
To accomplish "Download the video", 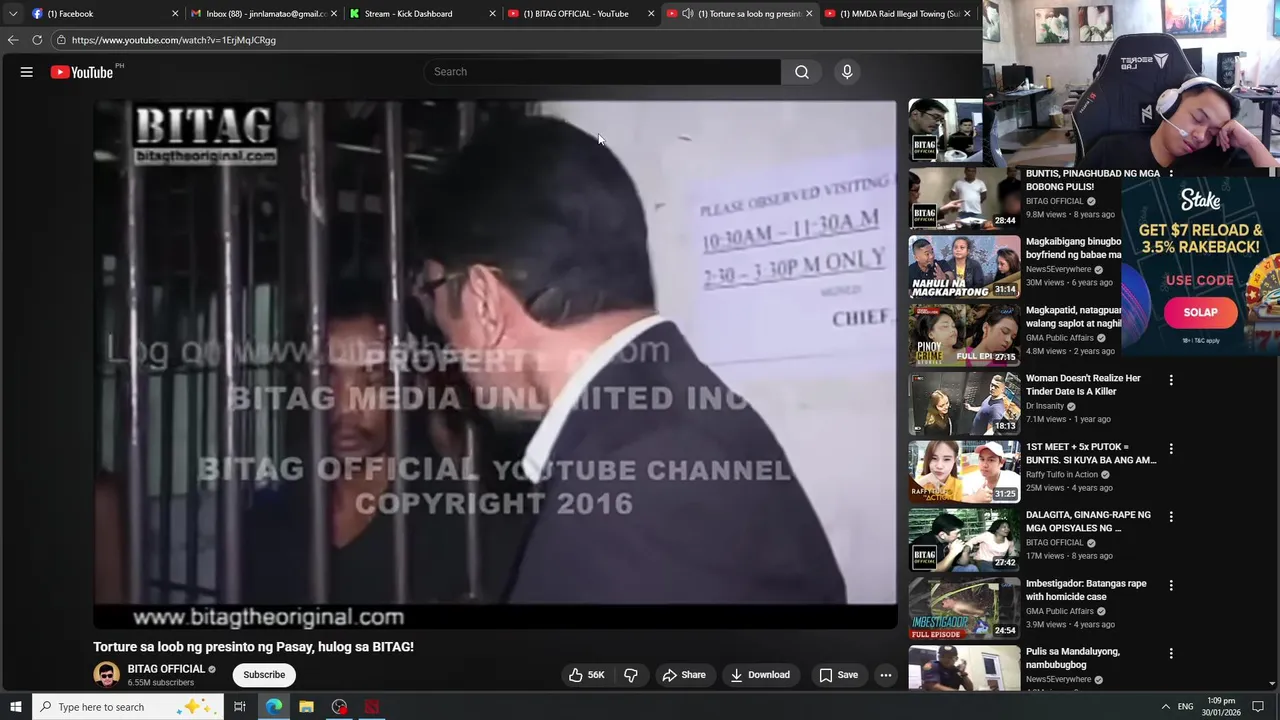I will [760, 675].
